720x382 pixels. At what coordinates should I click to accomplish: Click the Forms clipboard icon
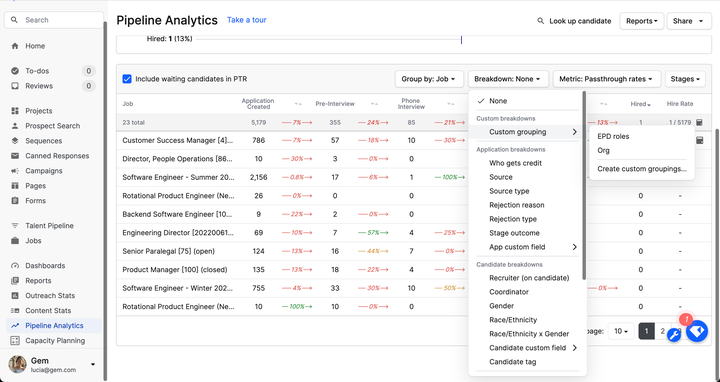click(15, 201)
